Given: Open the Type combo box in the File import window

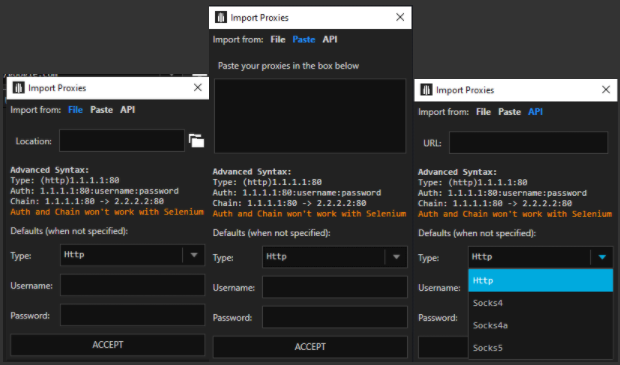Looking at the screenshot, I should [x=132, y=255].
